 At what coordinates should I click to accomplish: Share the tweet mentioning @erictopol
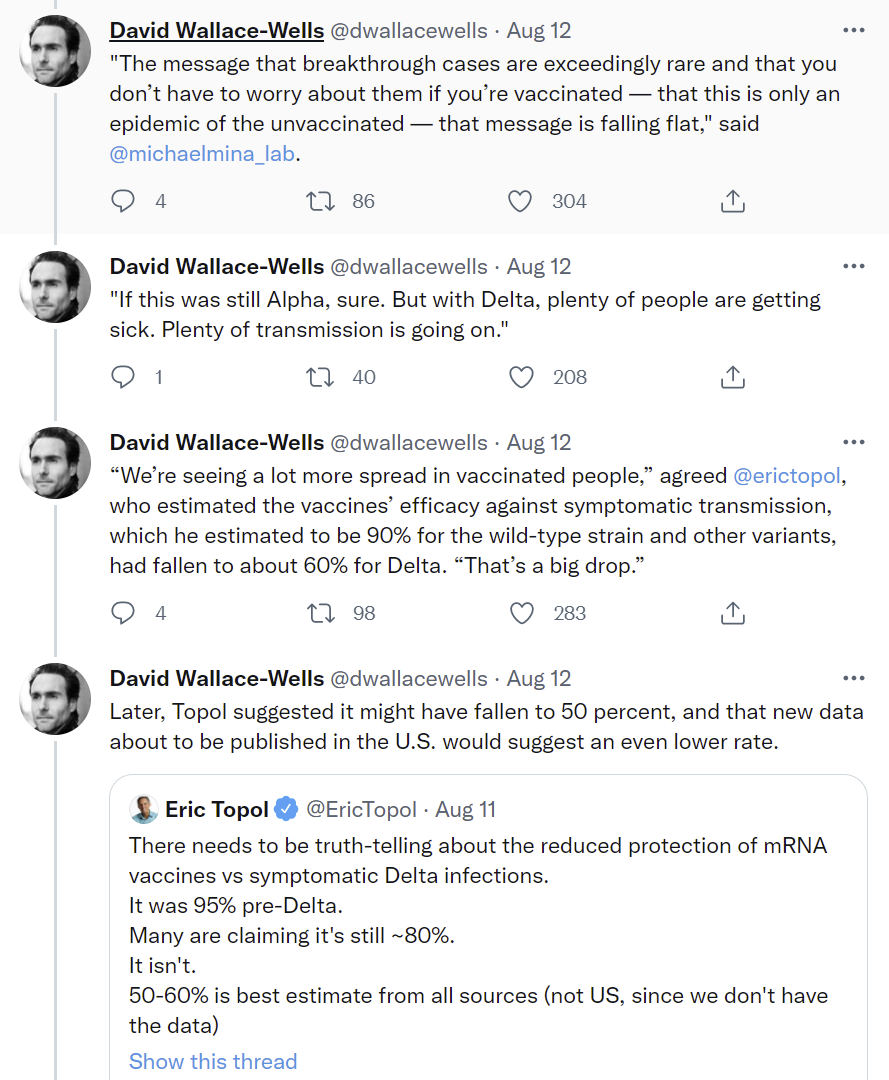tap(733, 613)
